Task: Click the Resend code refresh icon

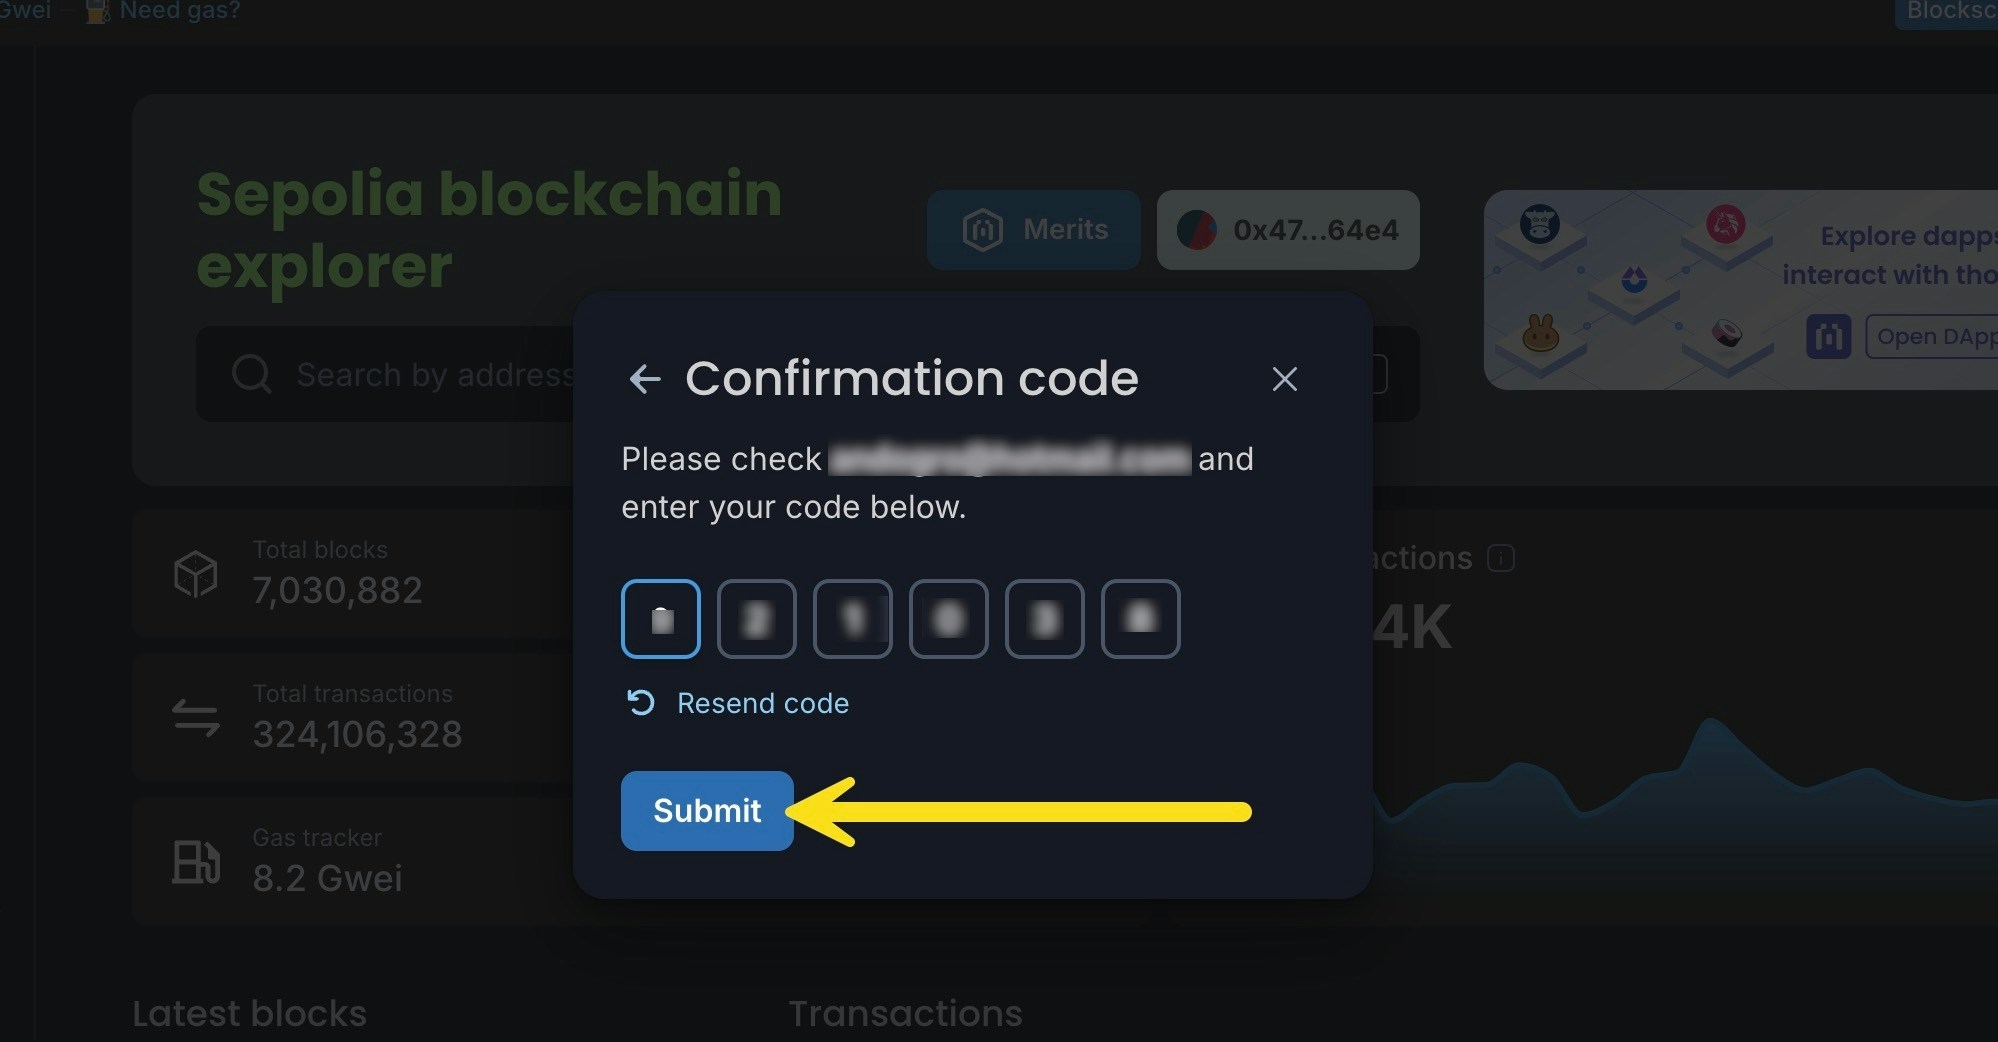Action: tap(640, 703)
